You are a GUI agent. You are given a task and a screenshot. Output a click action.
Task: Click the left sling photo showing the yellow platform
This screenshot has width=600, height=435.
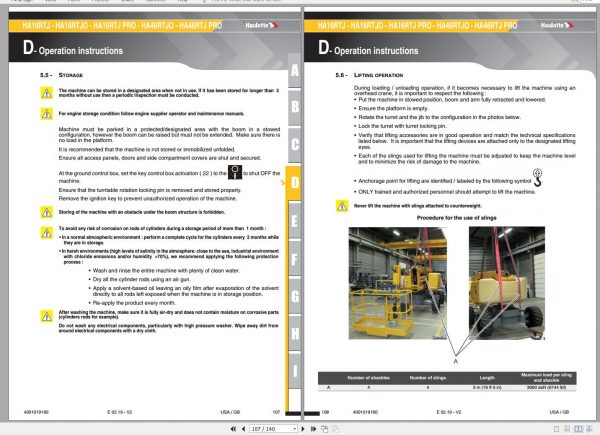coord(398,283)
